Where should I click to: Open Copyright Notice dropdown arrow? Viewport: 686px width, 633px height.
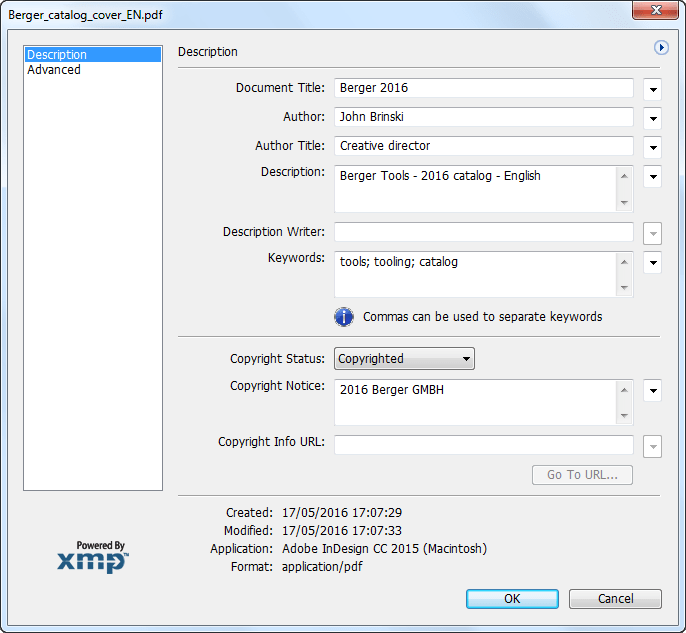(652, 391)
